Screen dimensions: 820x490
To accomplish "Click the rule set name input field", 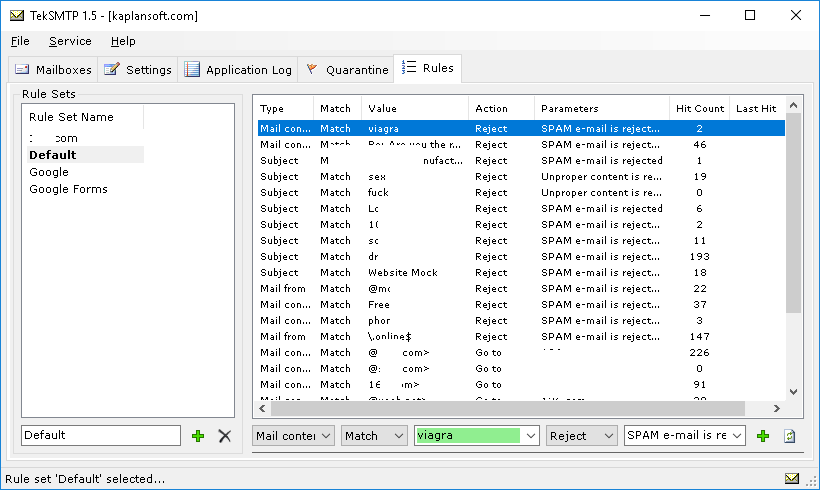I will [100, 436].
